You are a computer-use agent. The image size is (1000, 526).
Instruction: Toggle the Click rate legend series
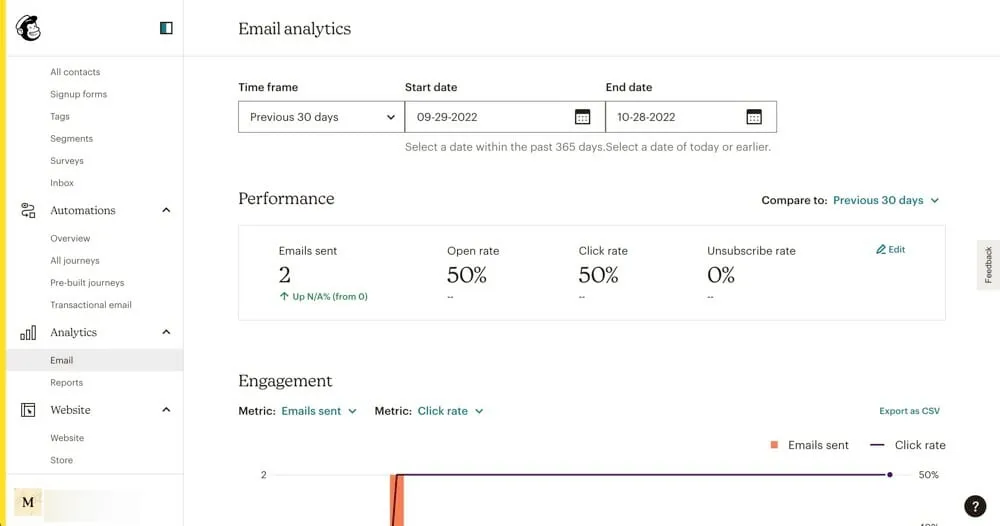[x=907, y=445]
